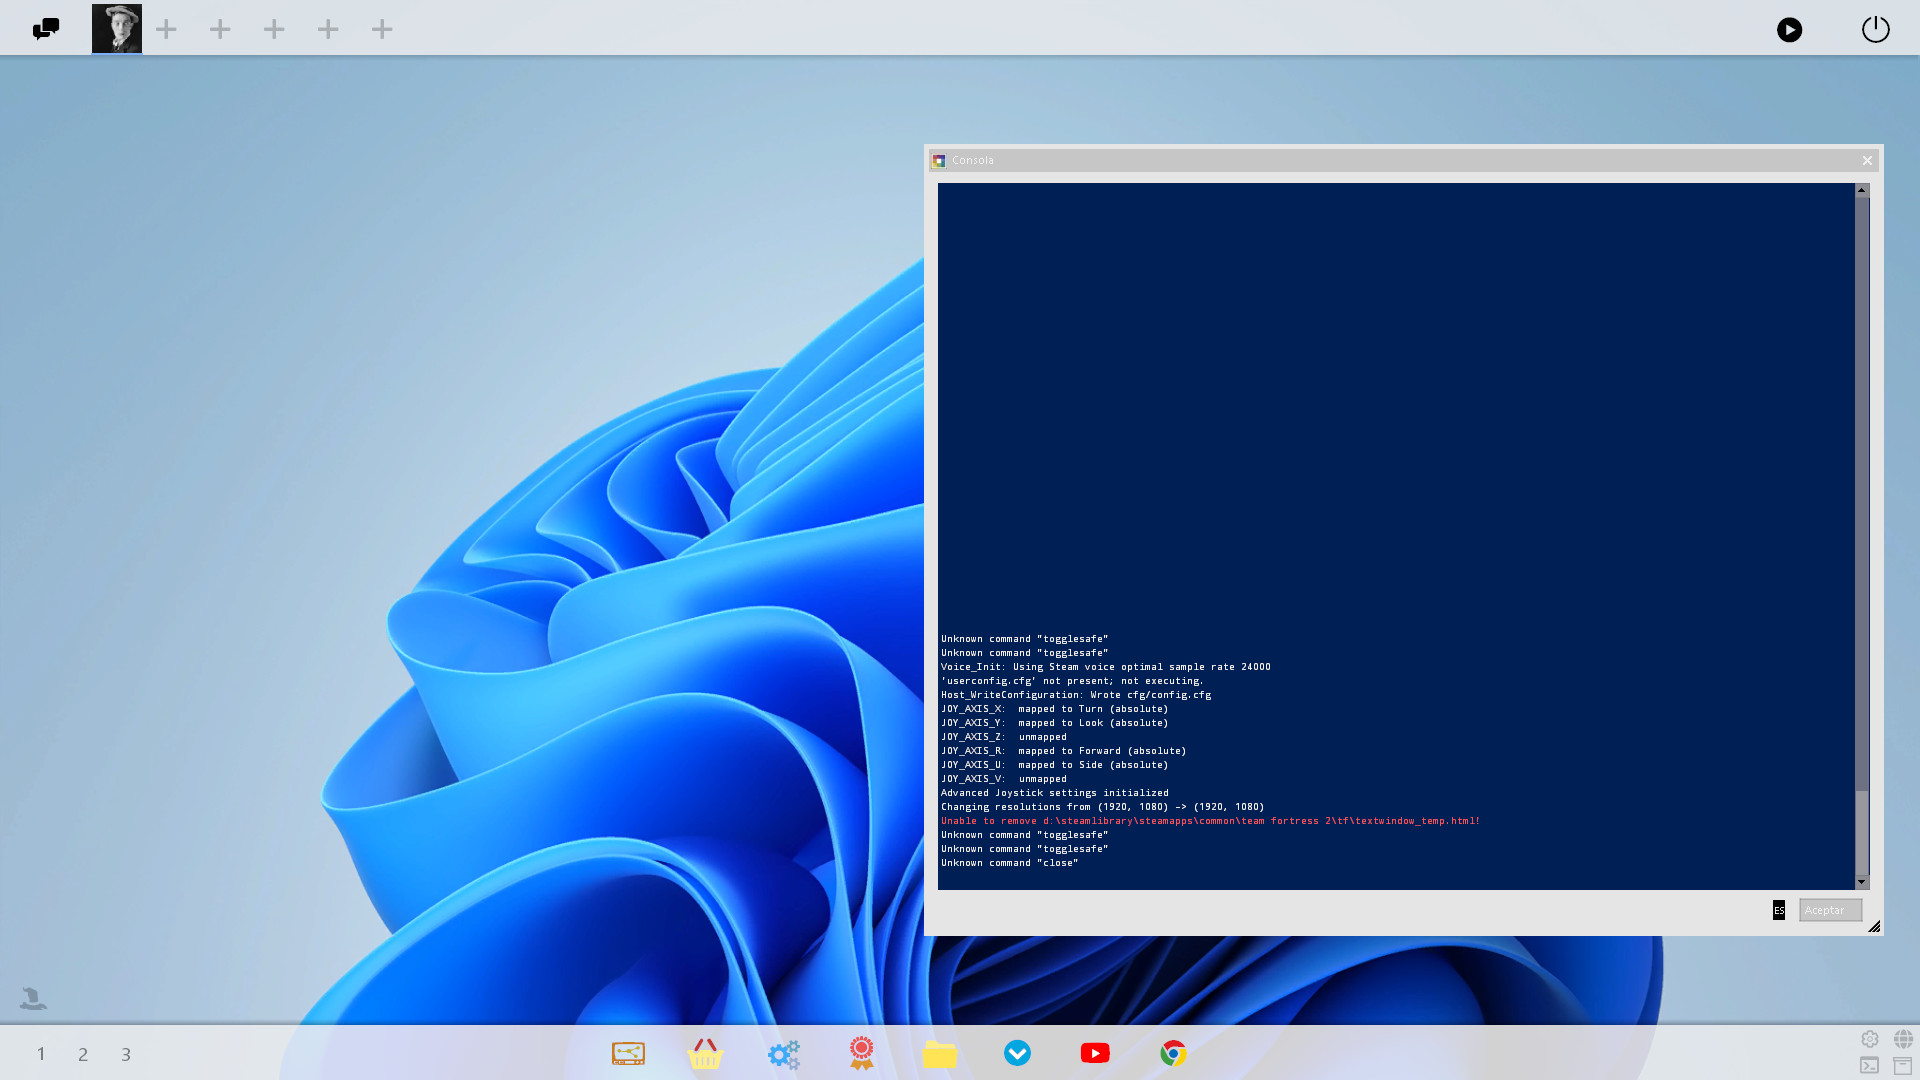Viewport: 1920px width, 1080px height.
Task: Click the Consola title bar icon
Action: pyautogui.click(x=939, y=160)
